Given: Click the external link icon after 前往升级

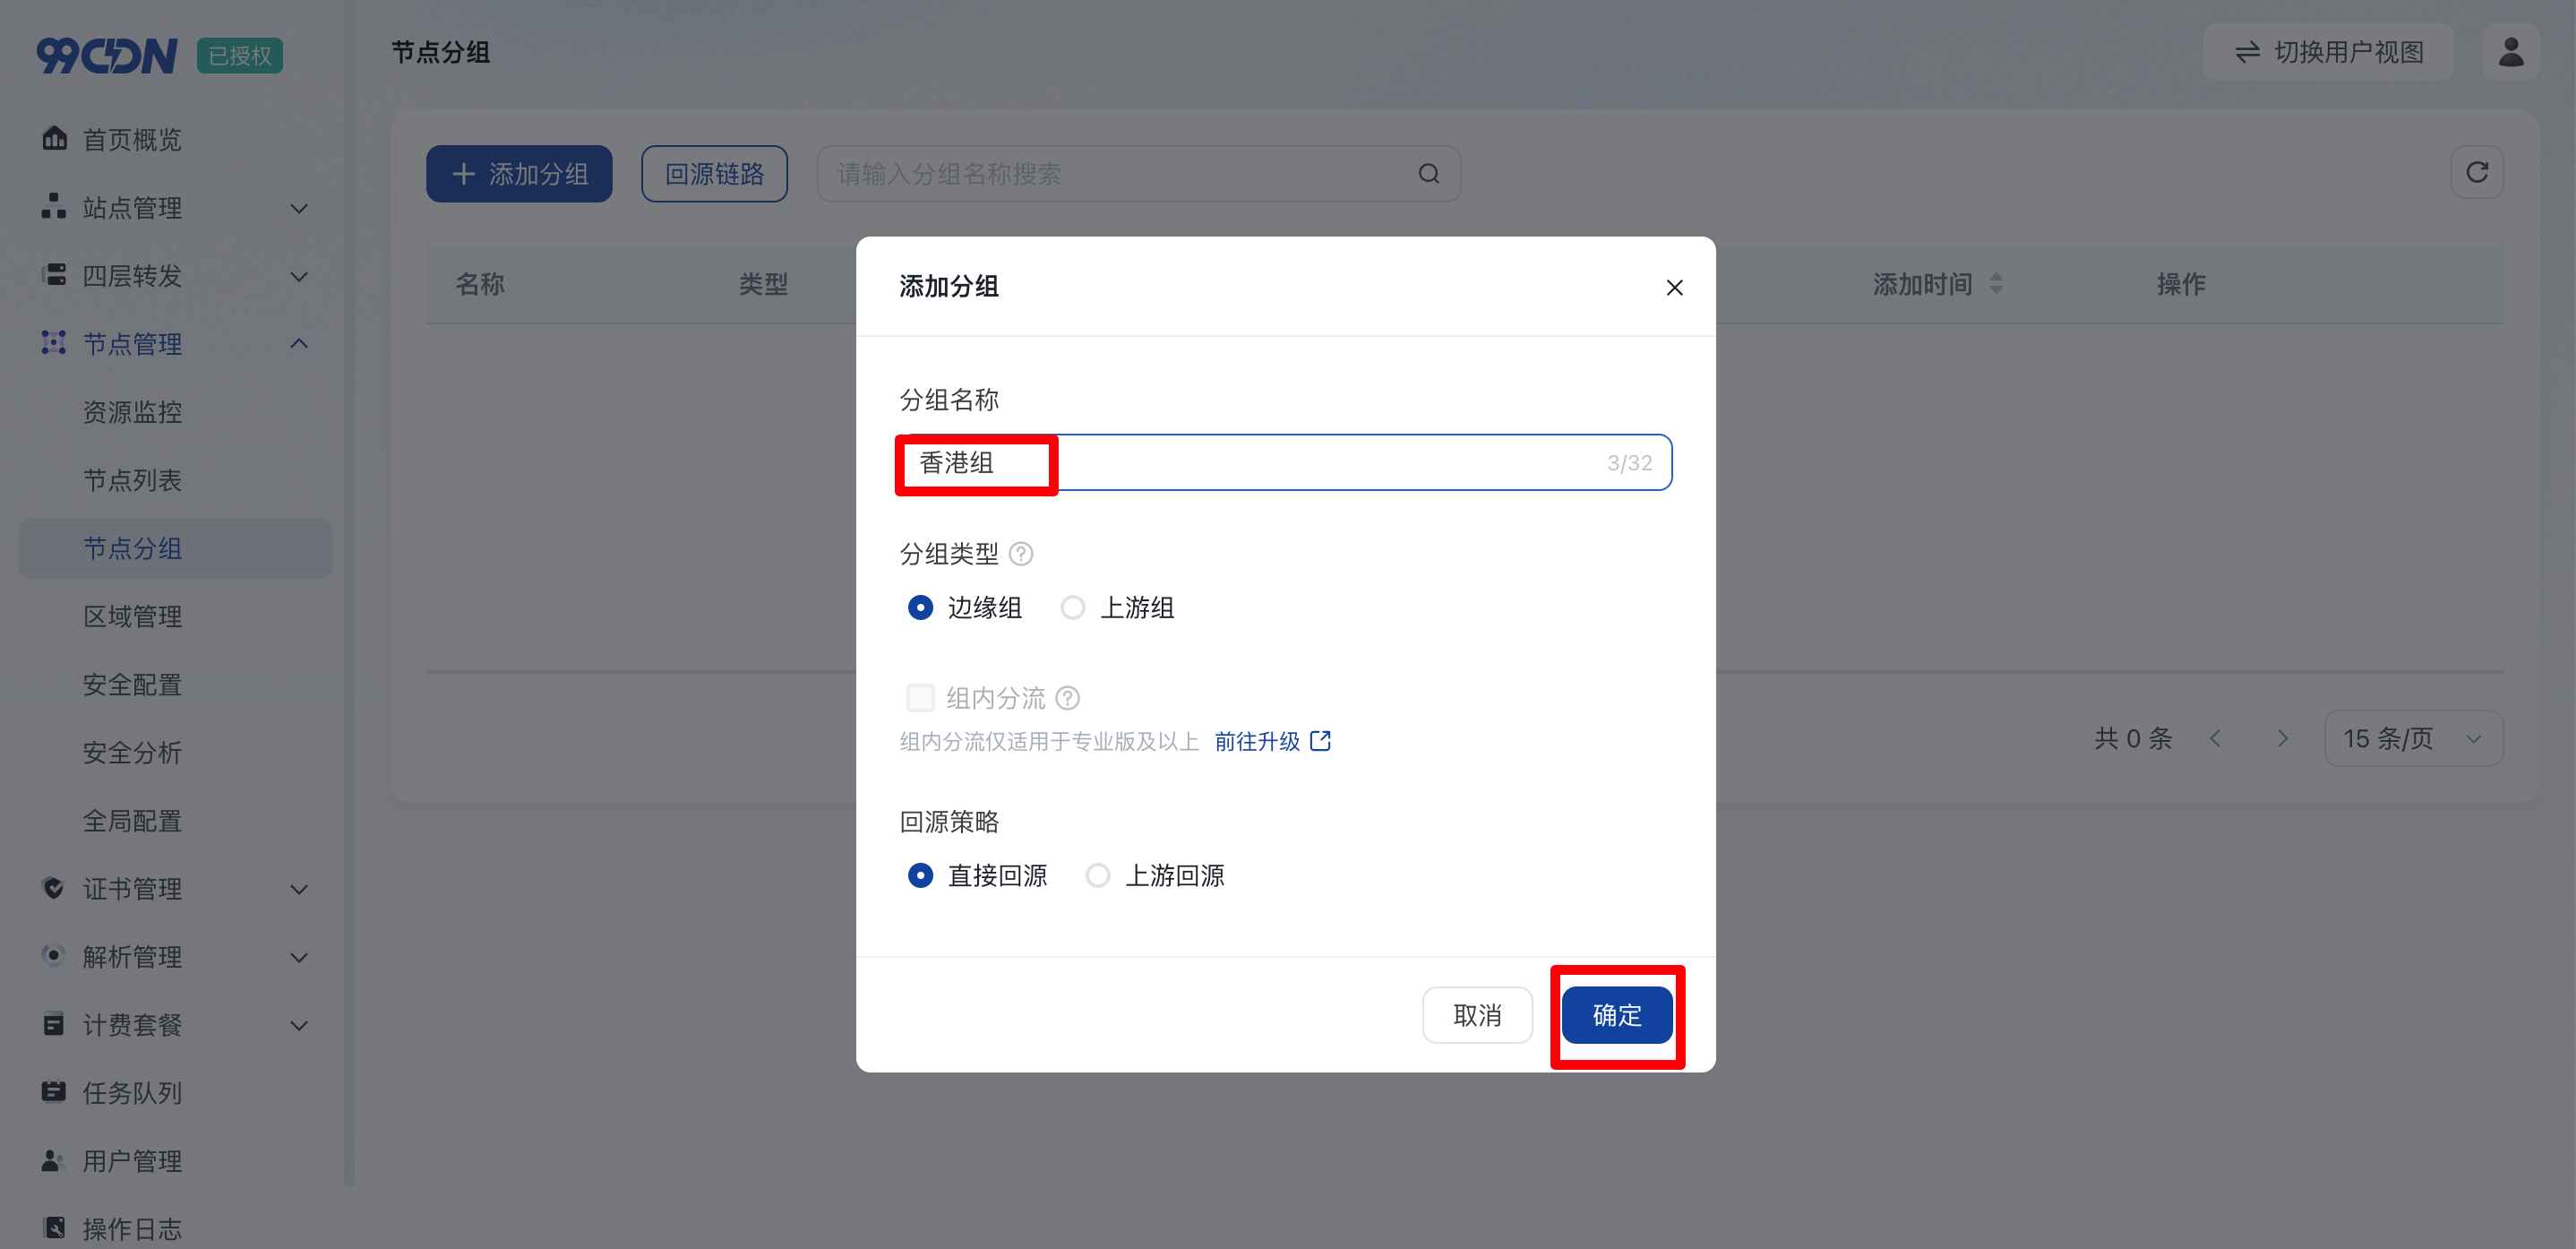Looking at the screenshot, I should (x=1320, y=740).
